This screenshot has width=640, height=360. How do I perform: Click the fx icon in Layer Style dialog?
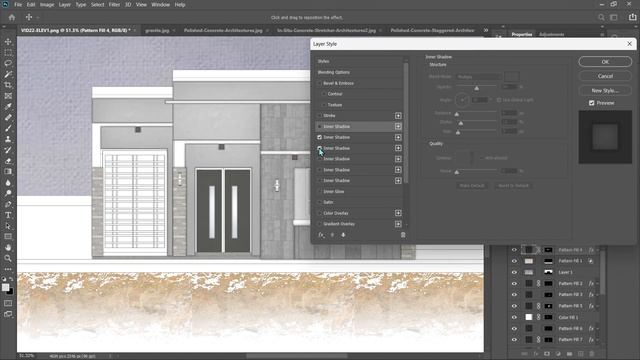[321, 235]
